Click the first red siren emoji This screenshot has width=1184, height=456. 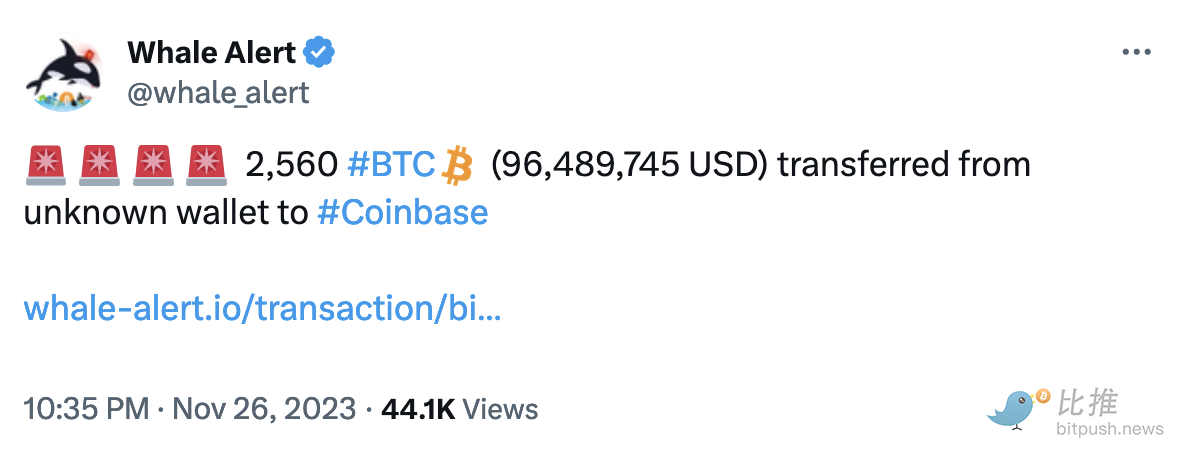click(x=44, y=165)
